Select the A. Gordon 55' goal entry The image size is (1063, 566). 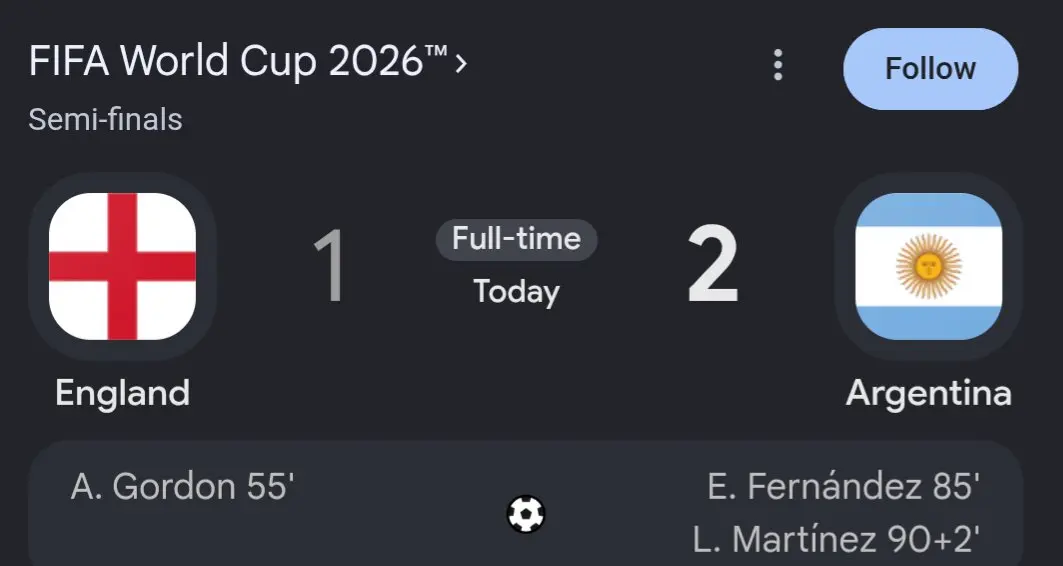tap(182, 487)
